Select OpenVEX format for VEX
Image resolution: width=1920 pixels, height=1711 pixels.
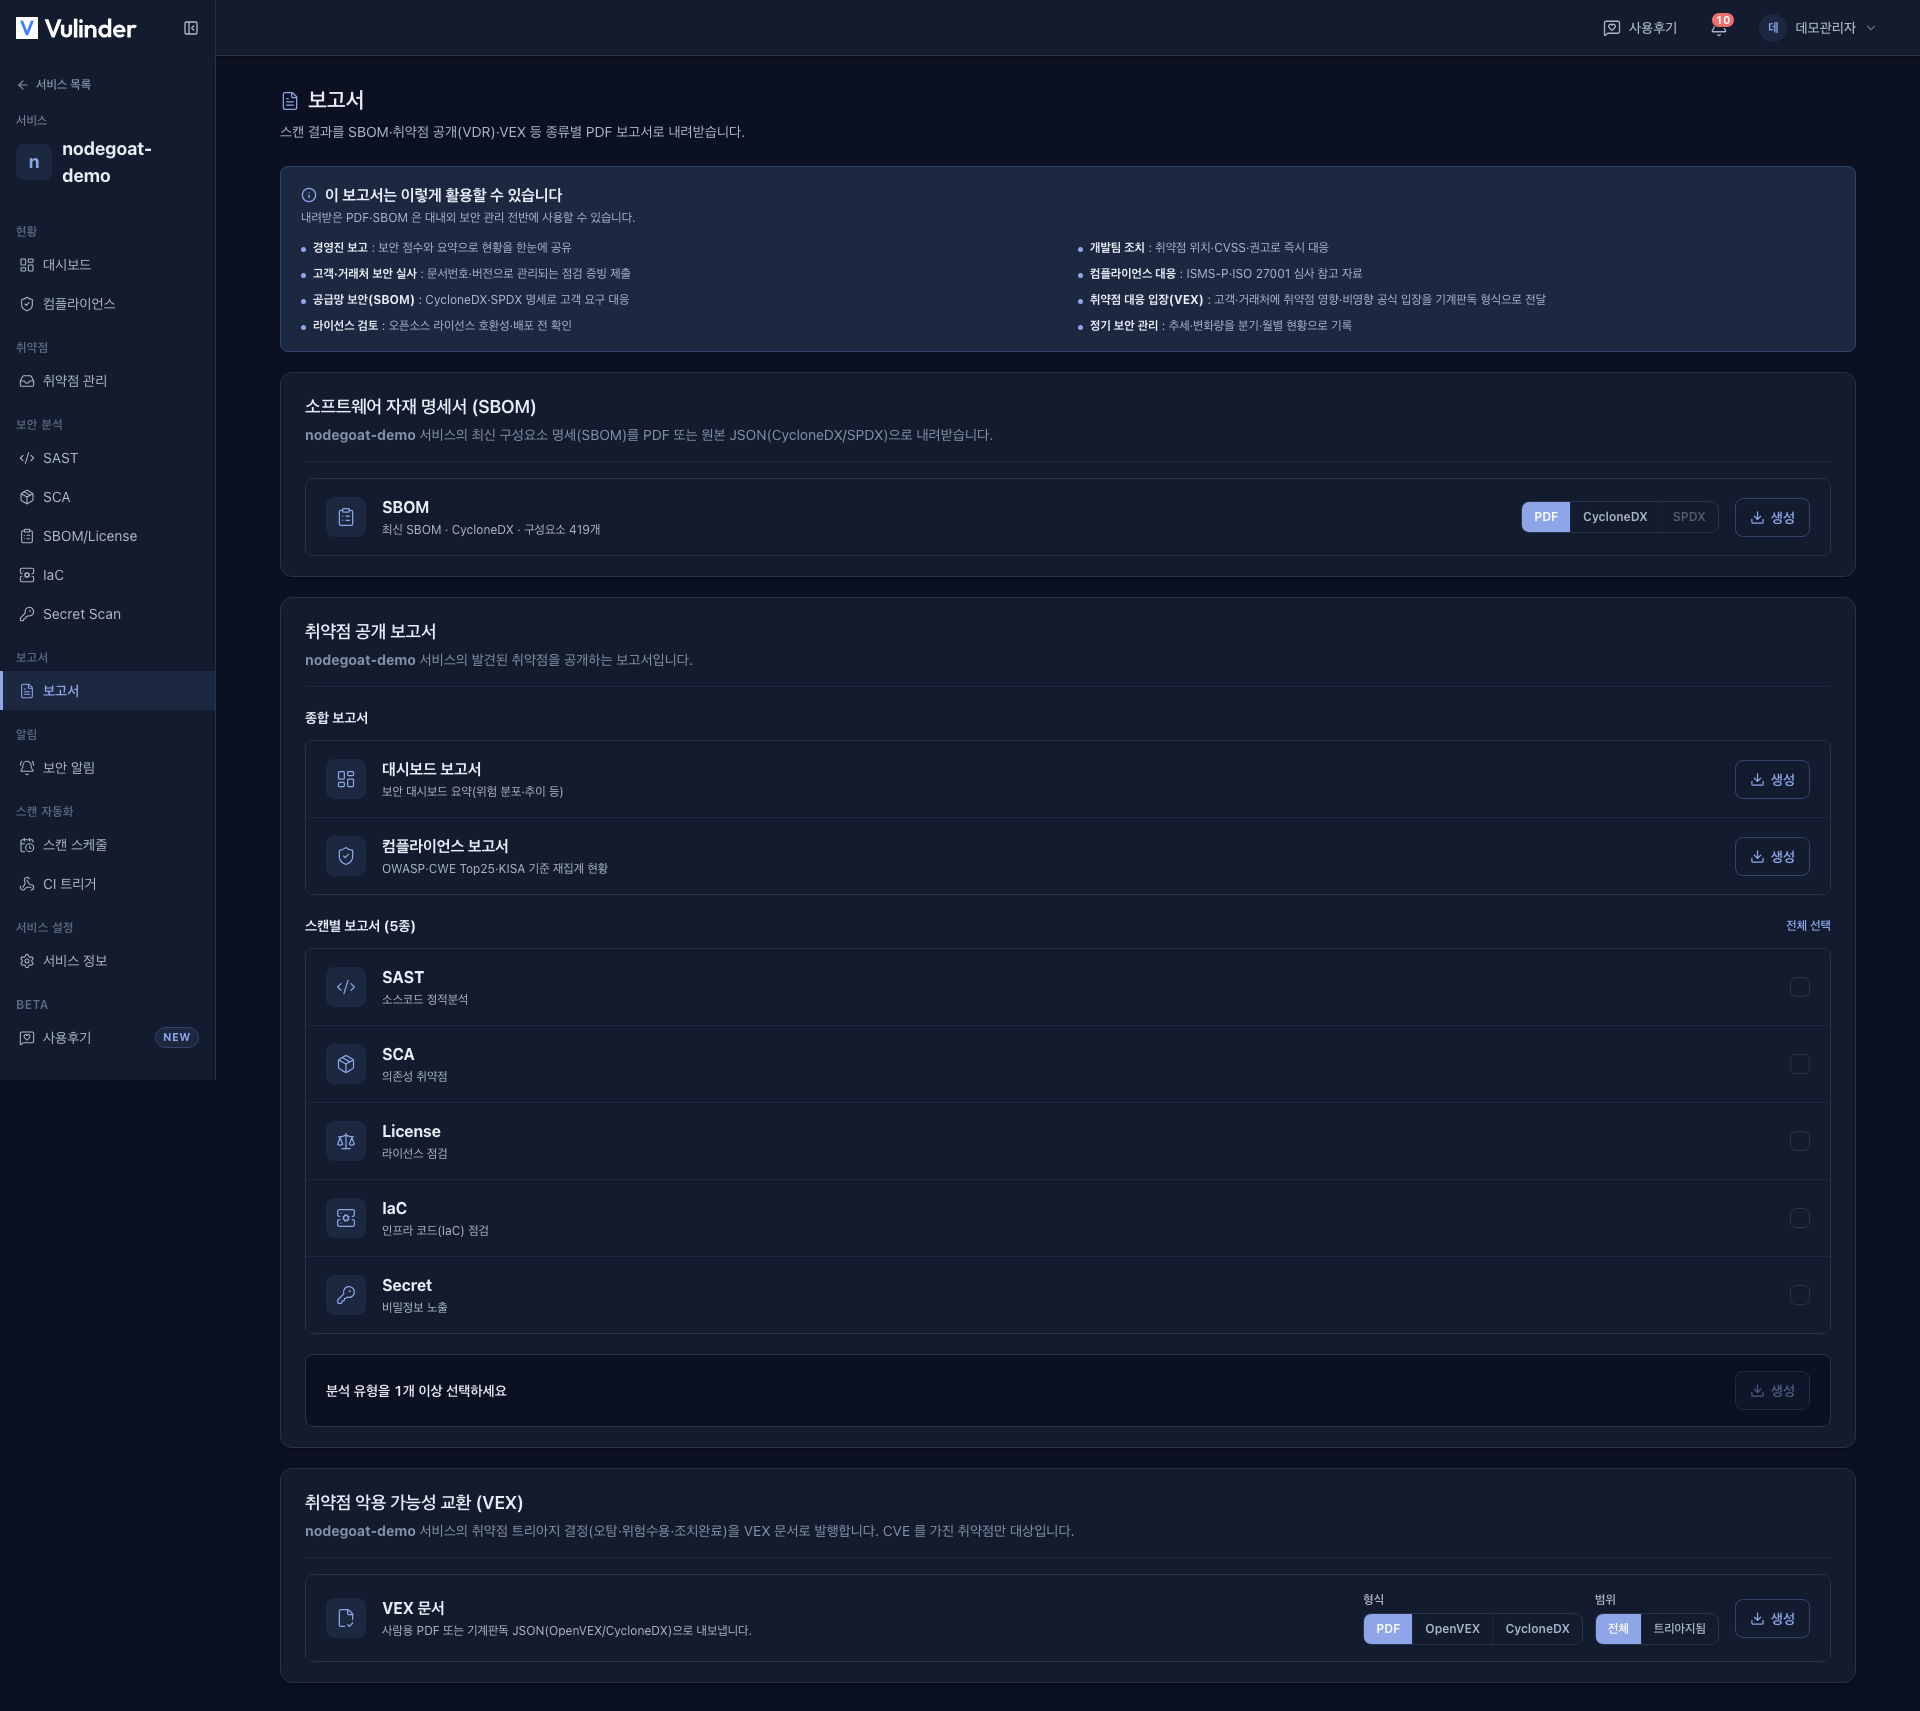tap(1452, 1629)
